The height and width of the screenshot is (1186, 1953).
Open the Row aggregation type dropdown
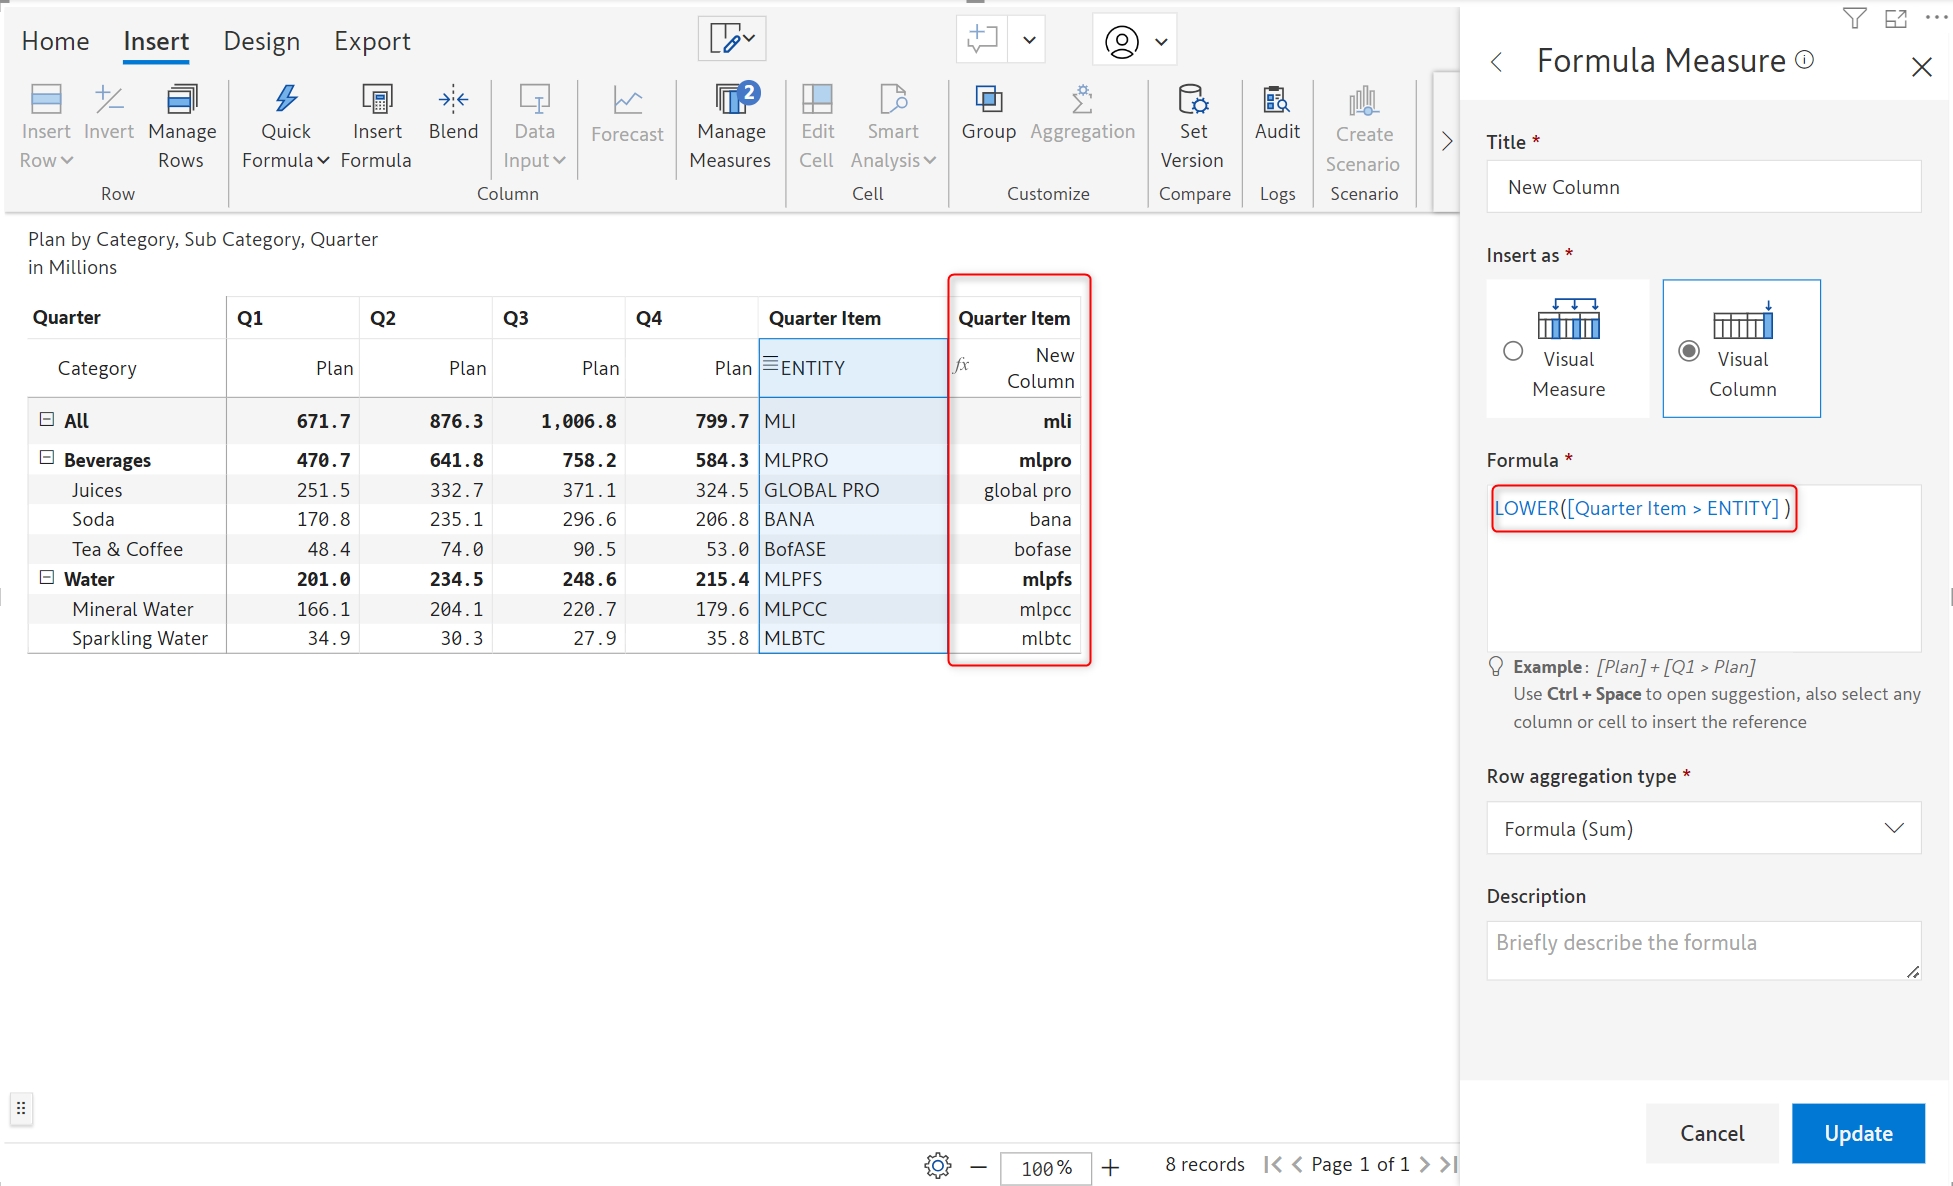[x=1703, y=828]
